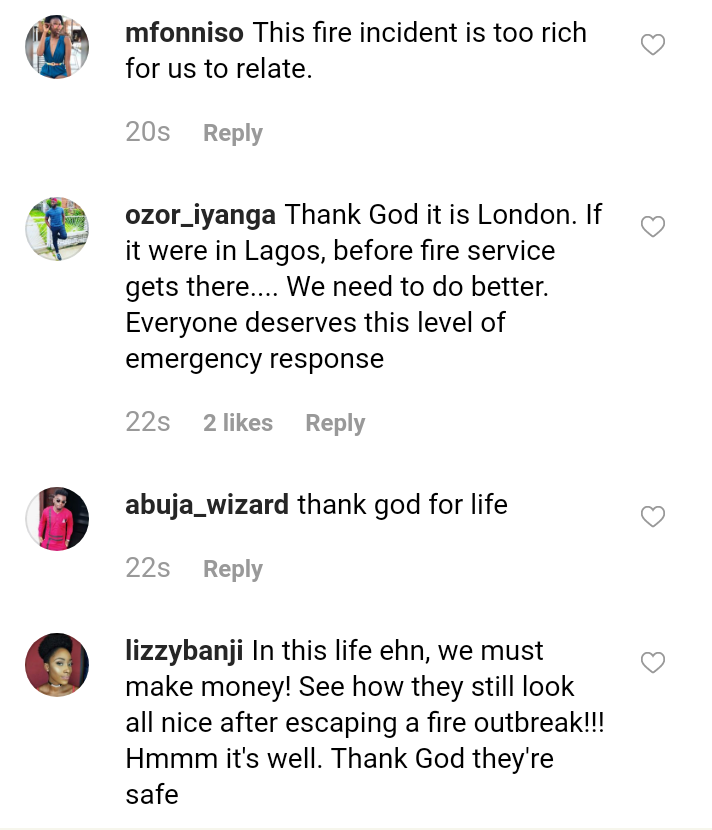Image resolution: width=712 pixels, height=830 pixels.
Task: Open lizzybanji's profile from username
Action: [185, 650]
